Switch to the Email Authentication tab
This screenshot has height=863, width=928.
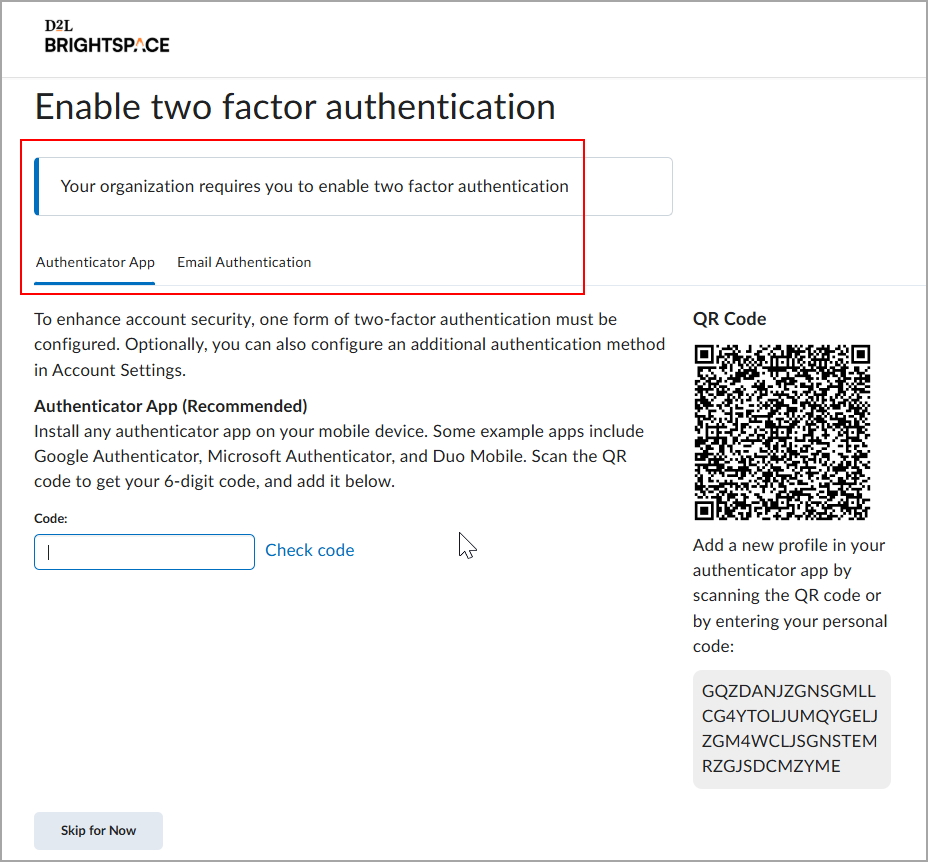coord(244,262)
